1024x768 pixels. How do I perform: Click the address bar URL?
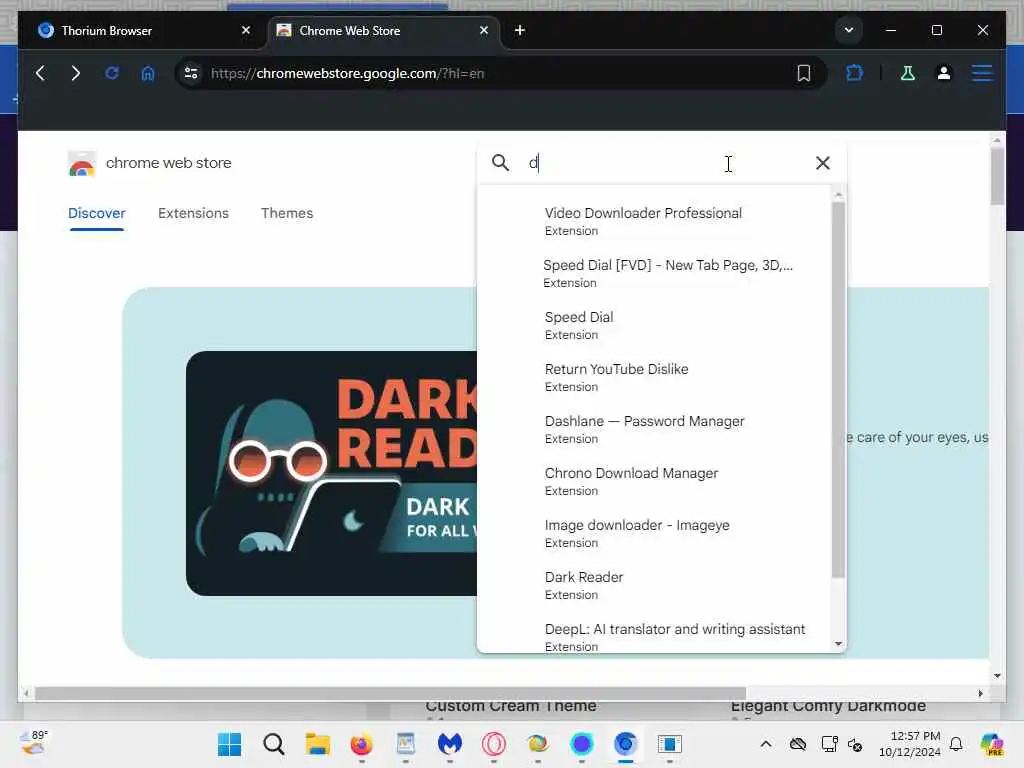(347, 73)
